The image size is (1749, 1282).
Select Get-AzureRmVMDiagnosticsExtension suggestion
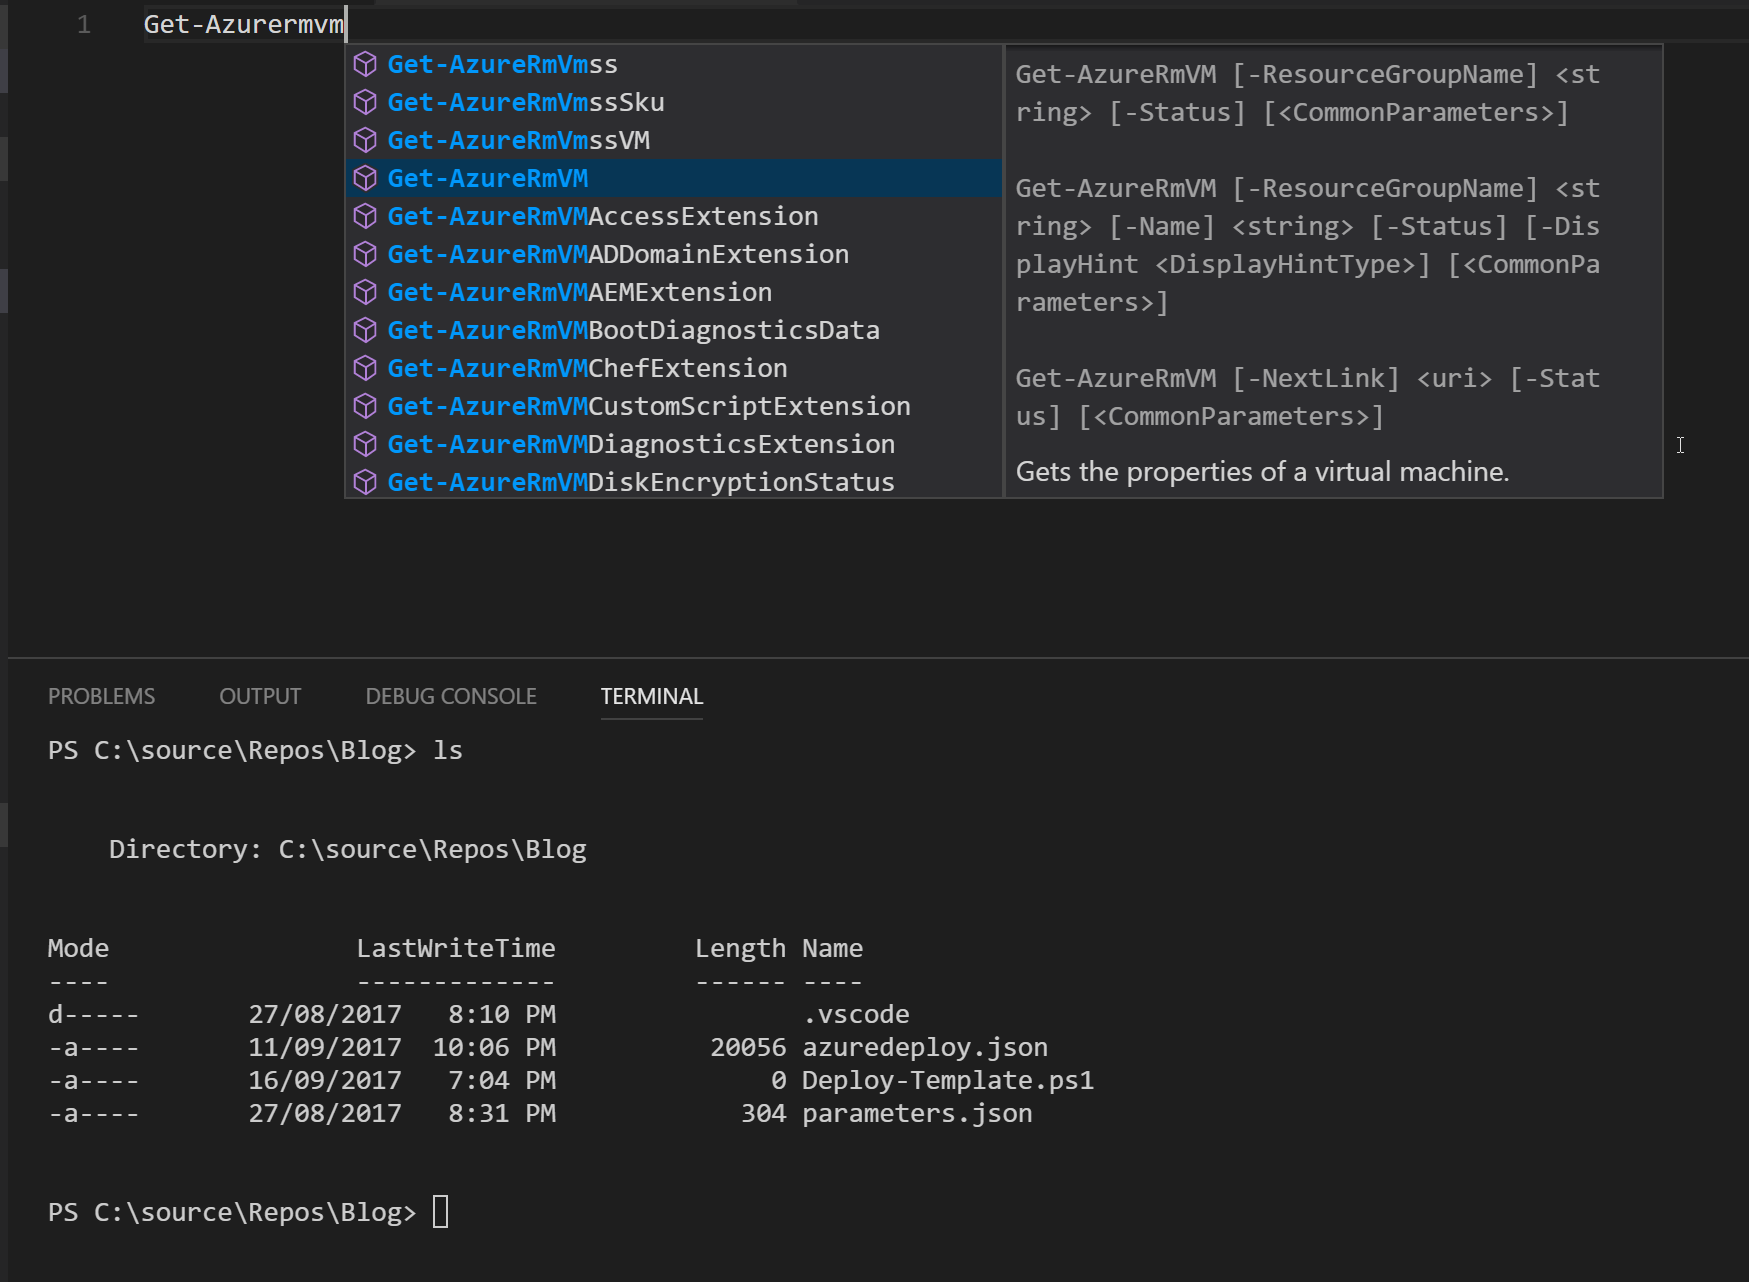(640, 444)
